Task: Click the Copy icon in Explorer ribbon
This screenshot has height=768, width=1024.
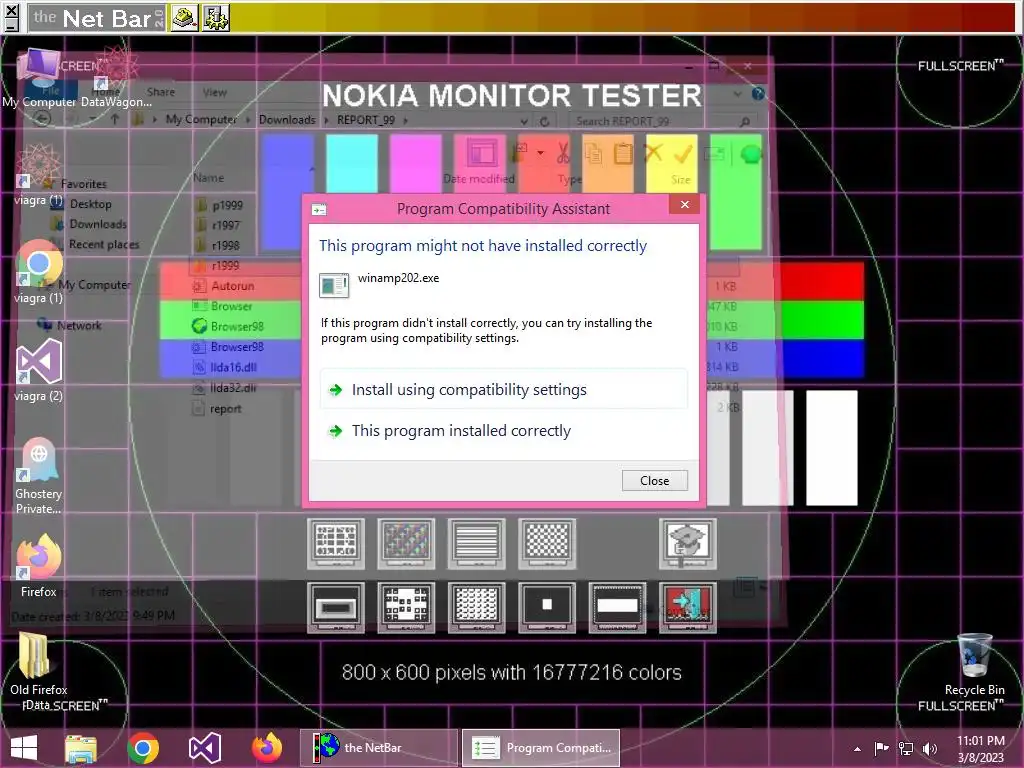Action: pos(594,154)
